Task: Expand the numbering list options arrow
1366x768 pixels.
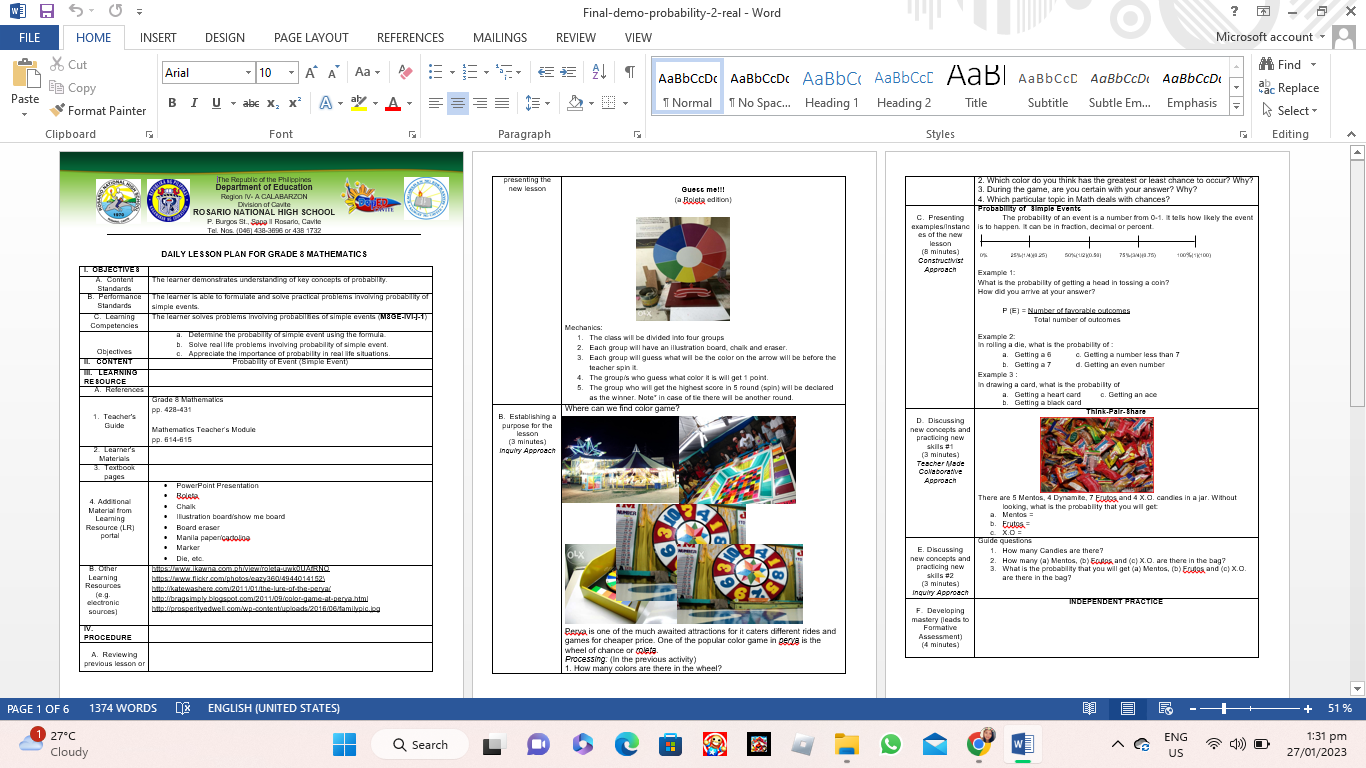Action: coord(485,73)
